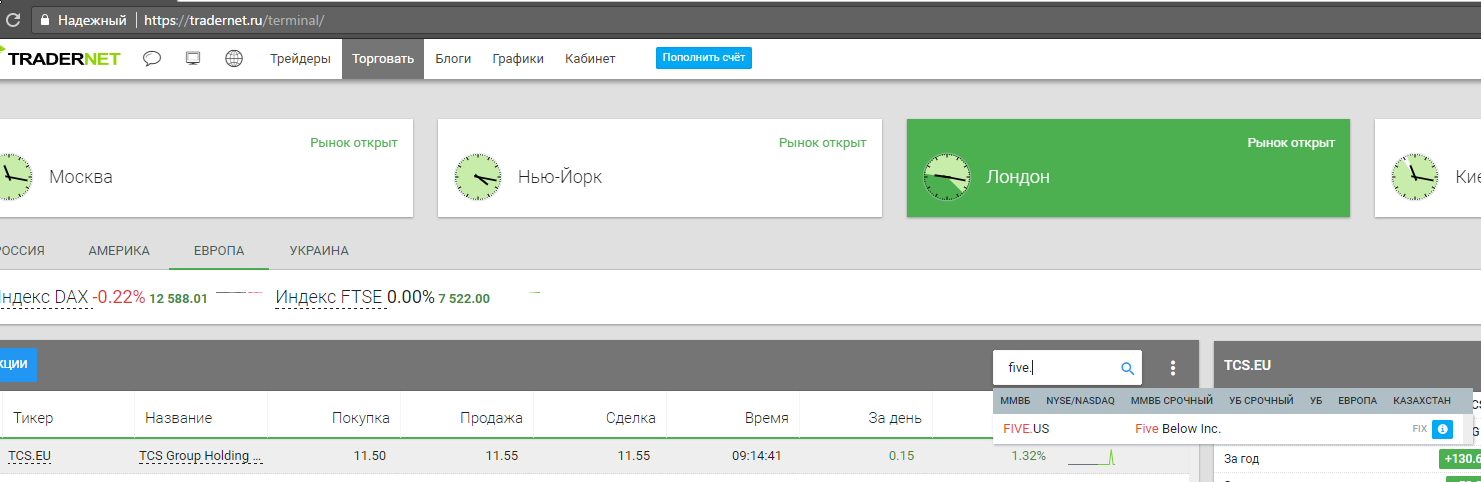Click the FIX label in search result
Screen dimensions: 1481x482
point(1419,428)
